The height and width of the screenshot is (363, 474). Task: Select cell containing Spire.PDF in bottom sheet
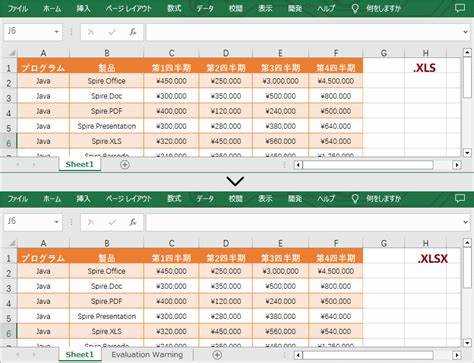pos(107,301)
